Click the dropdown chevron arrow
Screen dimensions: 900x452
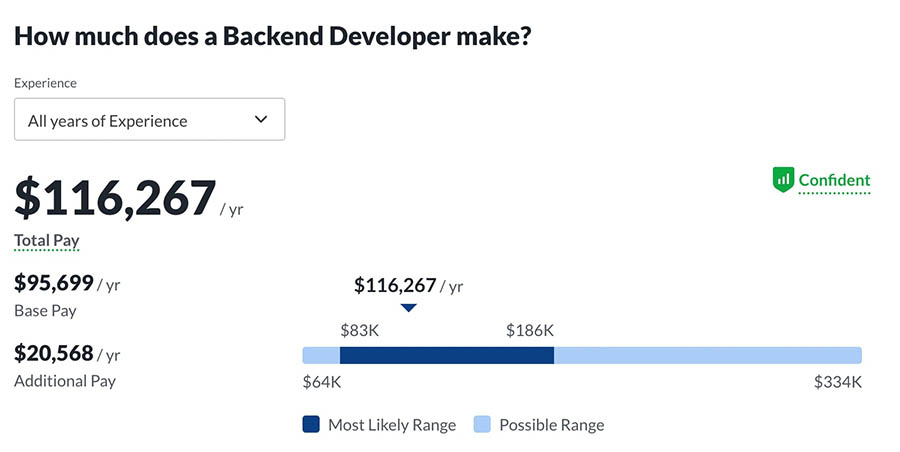point(261,120)
